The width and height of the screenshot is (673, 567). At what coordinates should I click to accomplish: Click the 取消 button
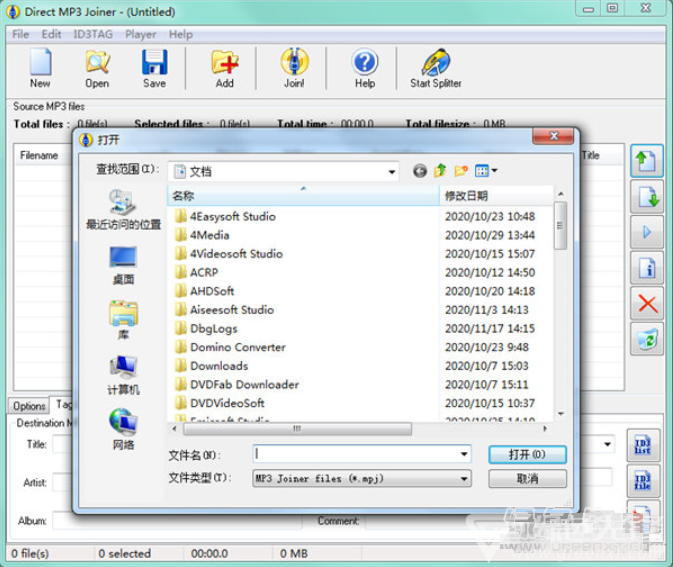(x=527, y=479)
